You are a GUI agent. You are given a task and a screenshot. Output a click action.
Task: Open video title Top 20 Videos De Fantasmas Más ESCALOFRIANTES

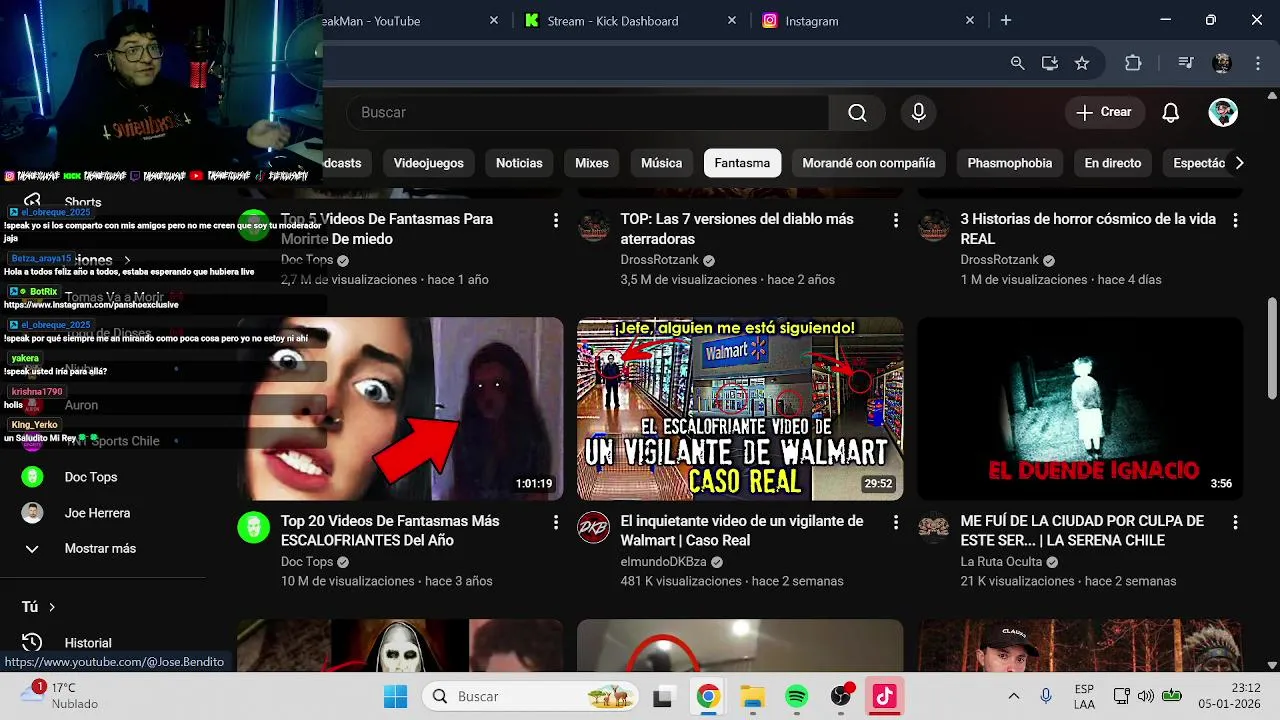390,531
